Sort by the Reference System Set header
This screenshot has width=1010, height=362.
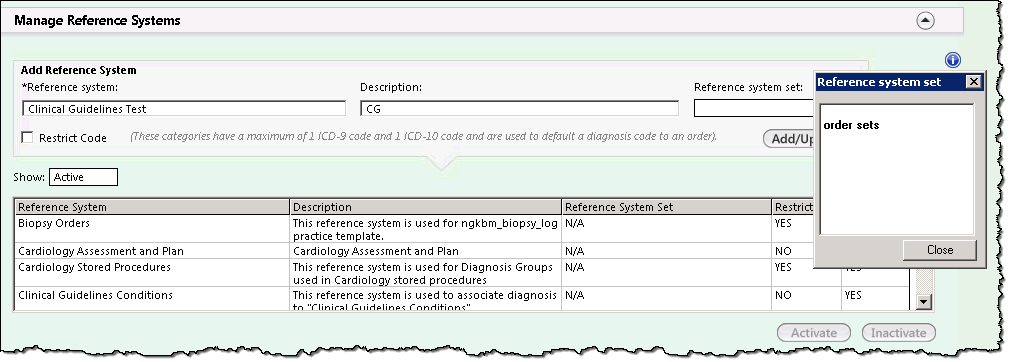tap(667, 207)
